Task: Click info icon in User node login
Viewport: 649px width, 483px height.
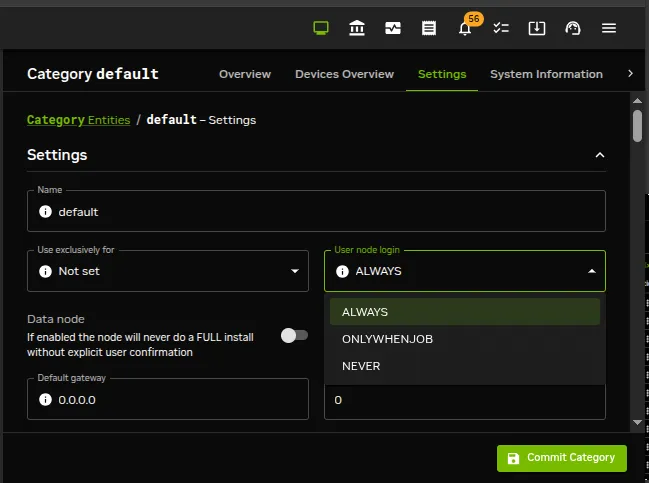Action: click(342, 271)
